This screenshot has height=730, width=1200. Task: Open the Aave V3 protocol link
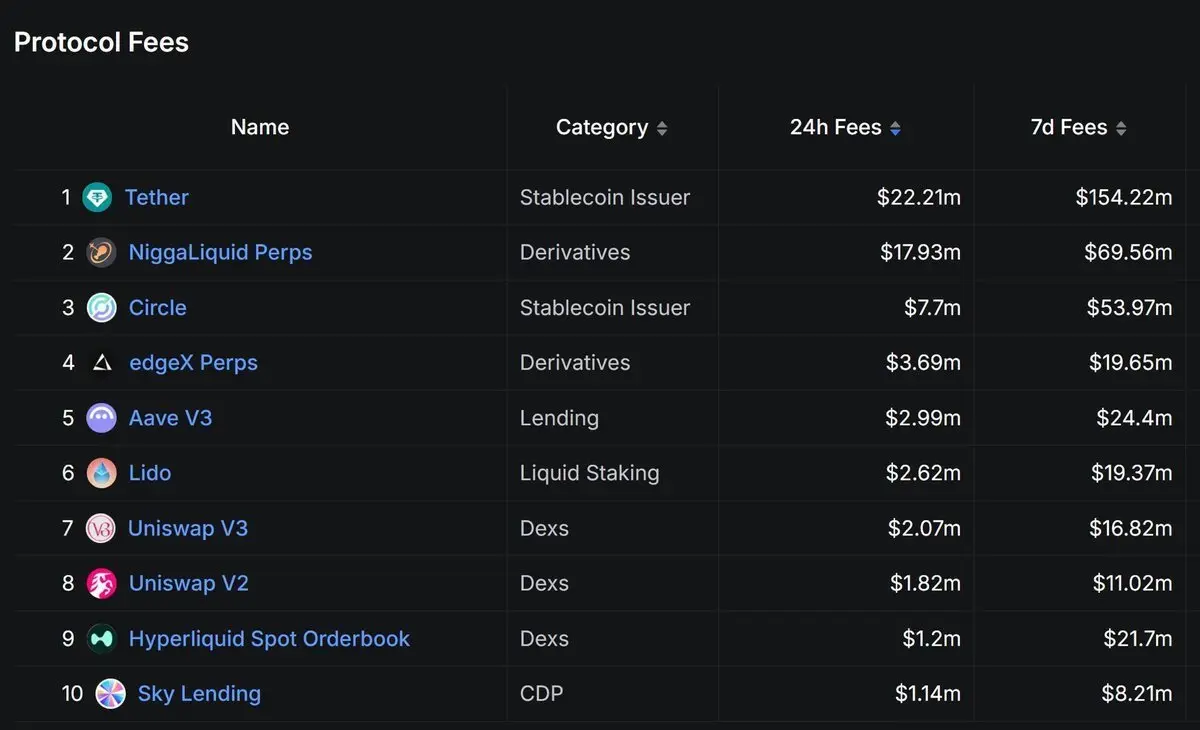(171, 418)
